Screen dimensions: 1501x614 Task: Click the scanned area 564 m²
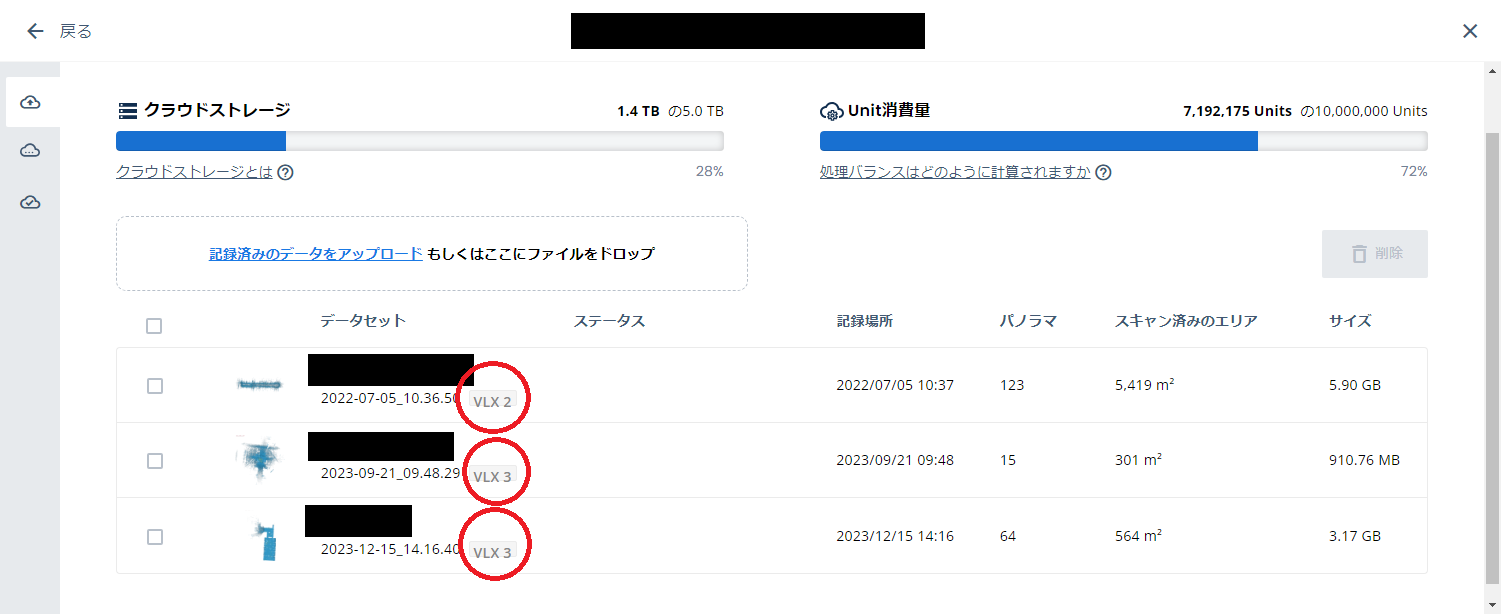pyautogui.click(x=1138, y=536)
